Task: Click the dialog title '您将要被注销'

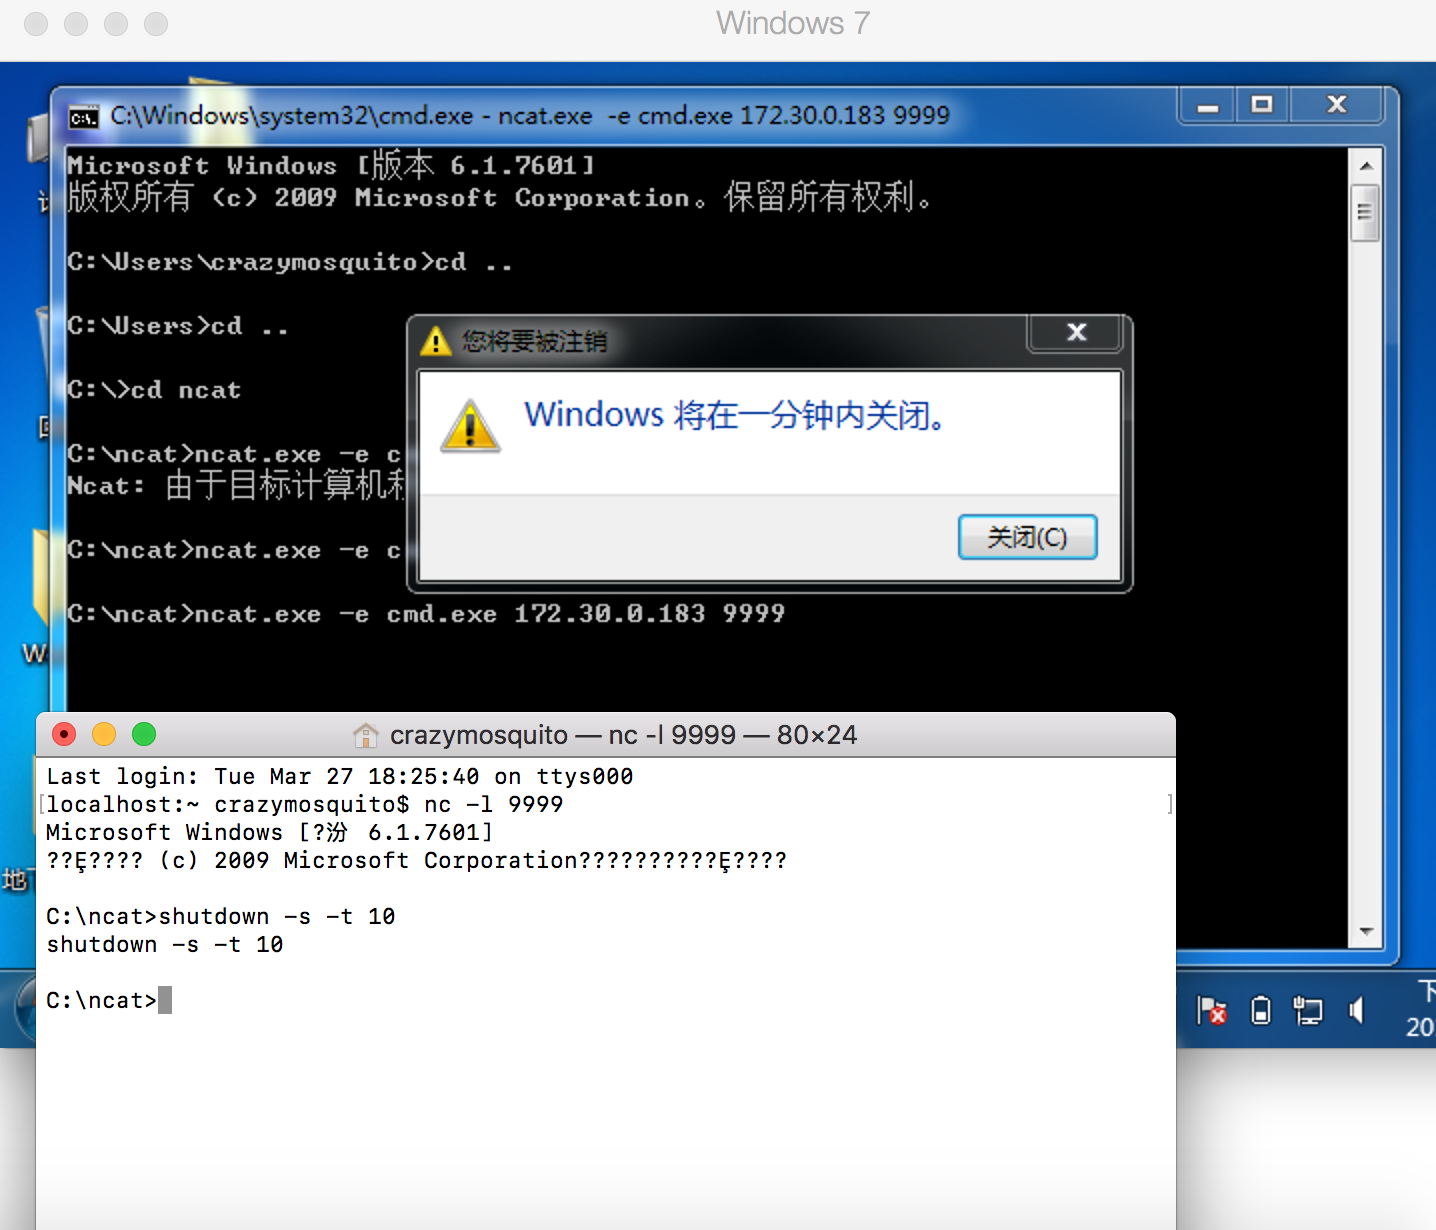Action: tap(534, 342)
